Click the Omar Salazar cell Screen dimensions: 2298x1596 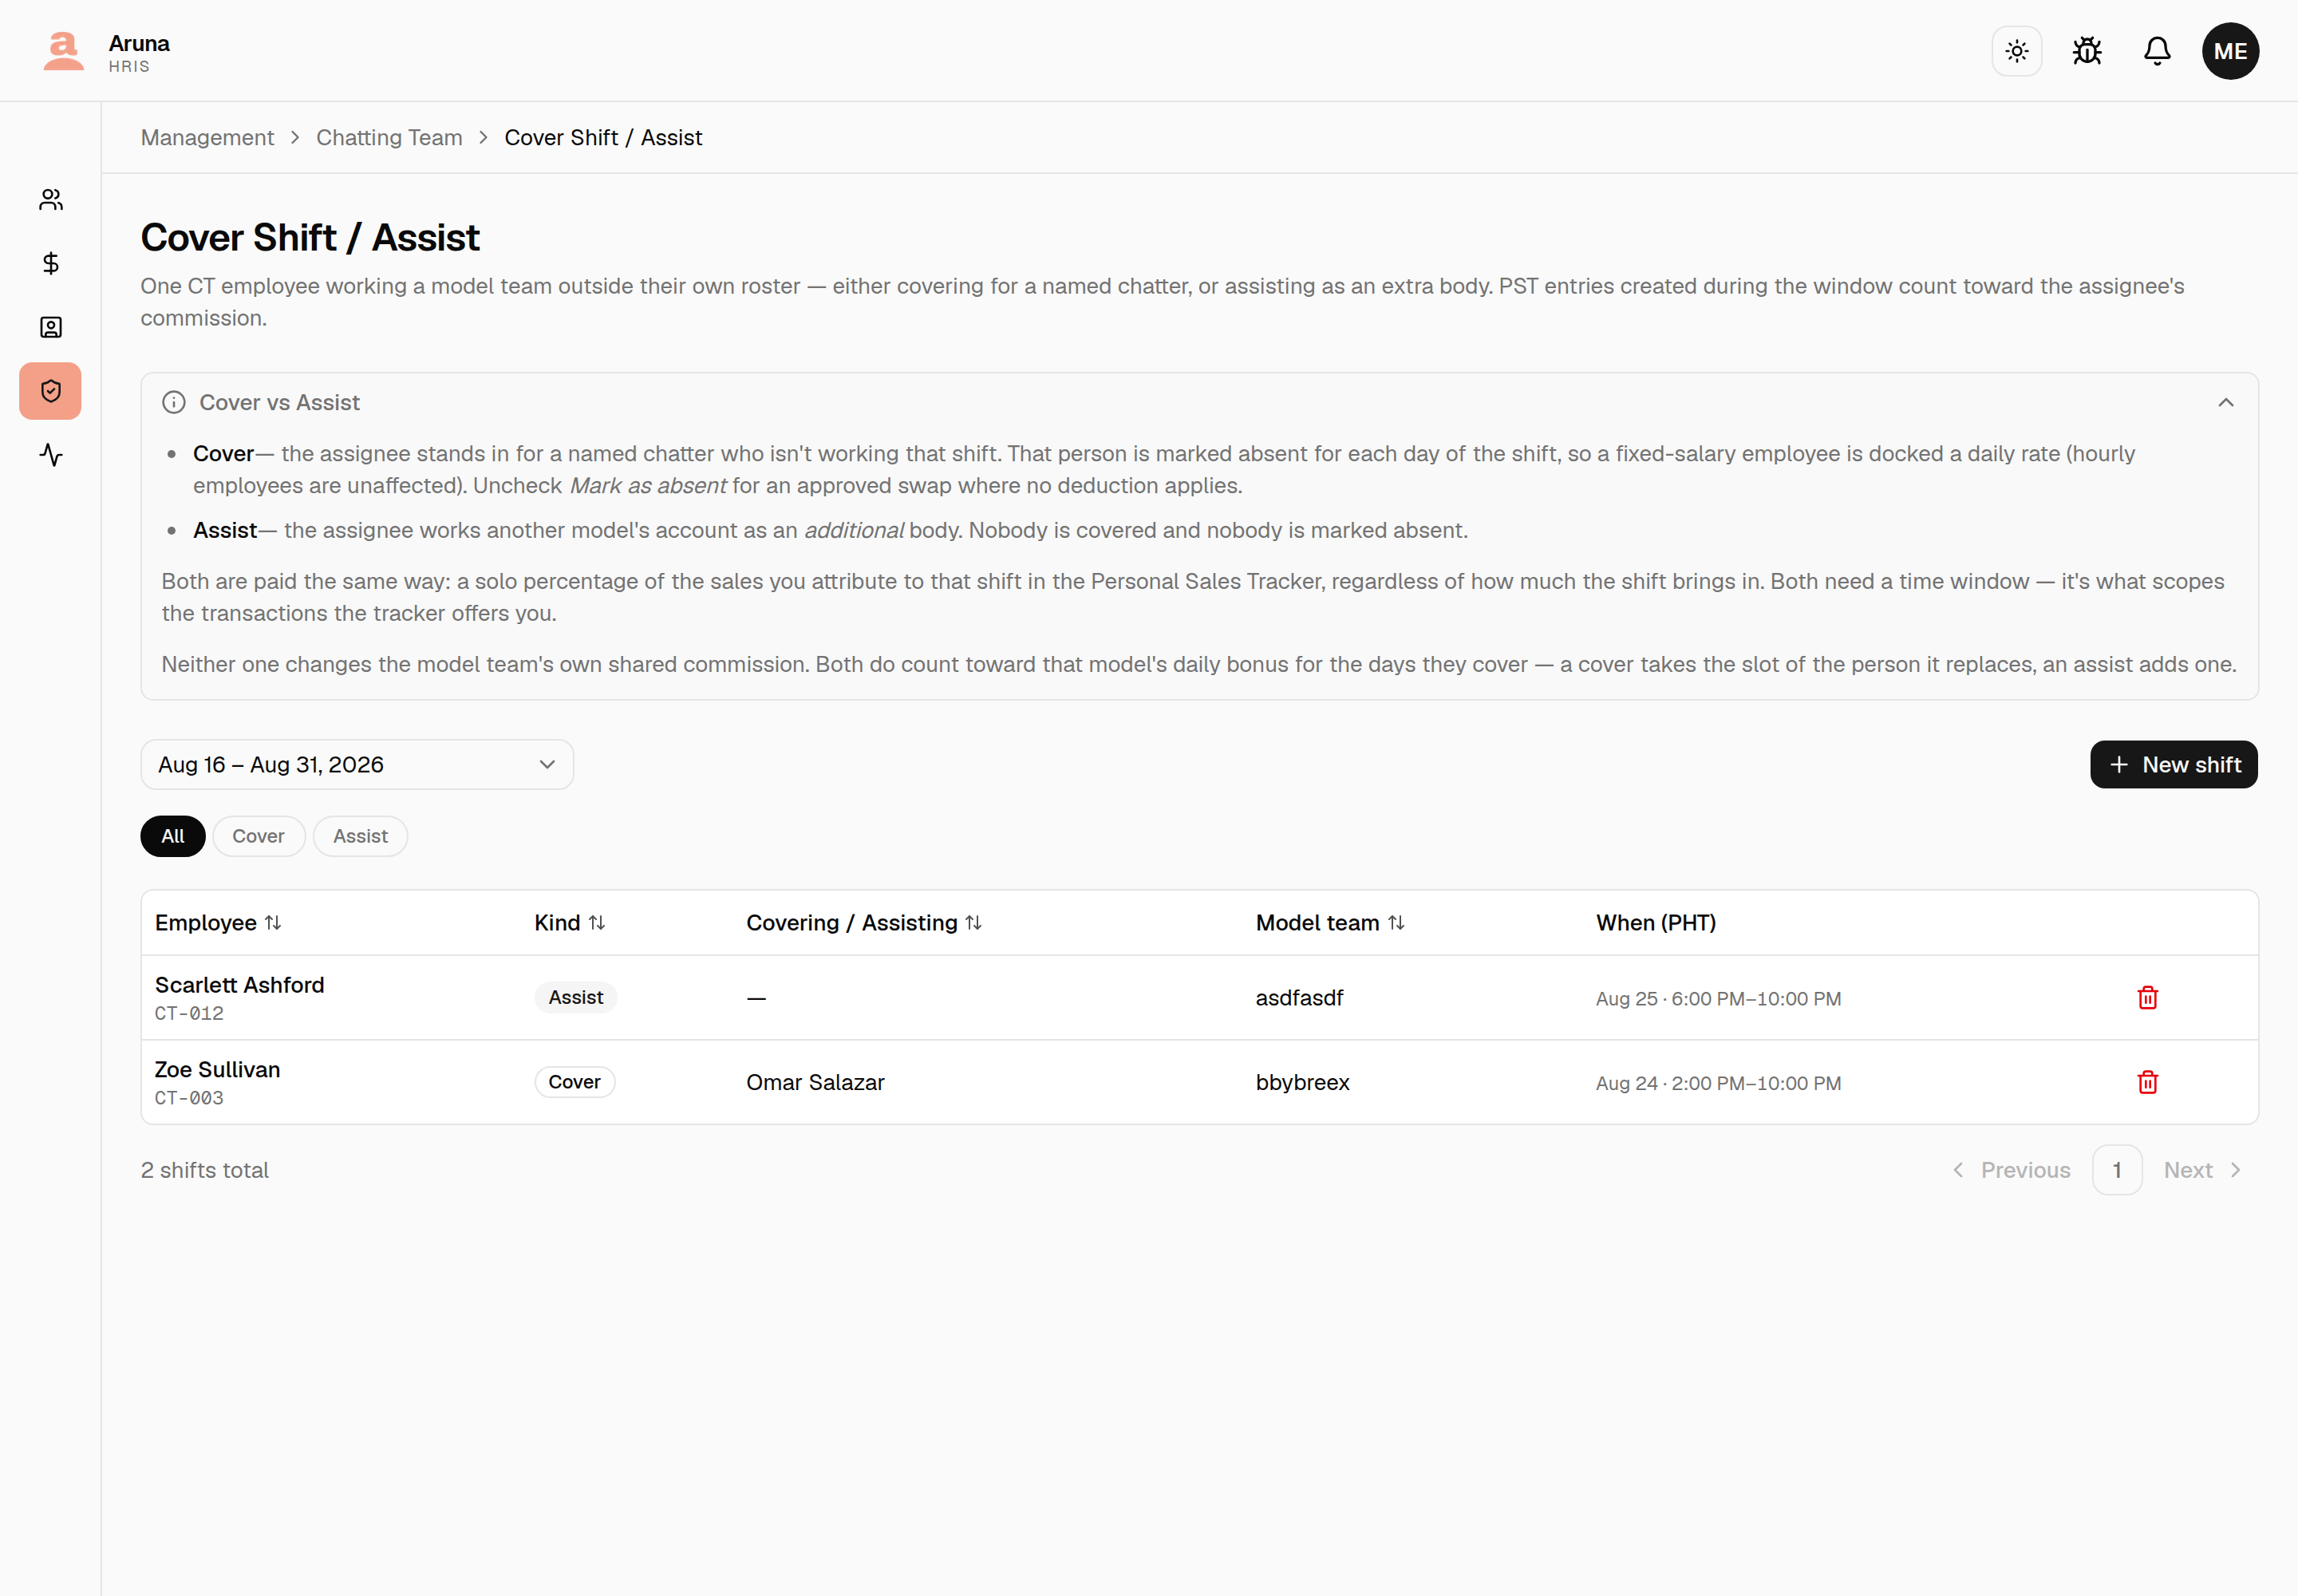tap(815, 1082)
